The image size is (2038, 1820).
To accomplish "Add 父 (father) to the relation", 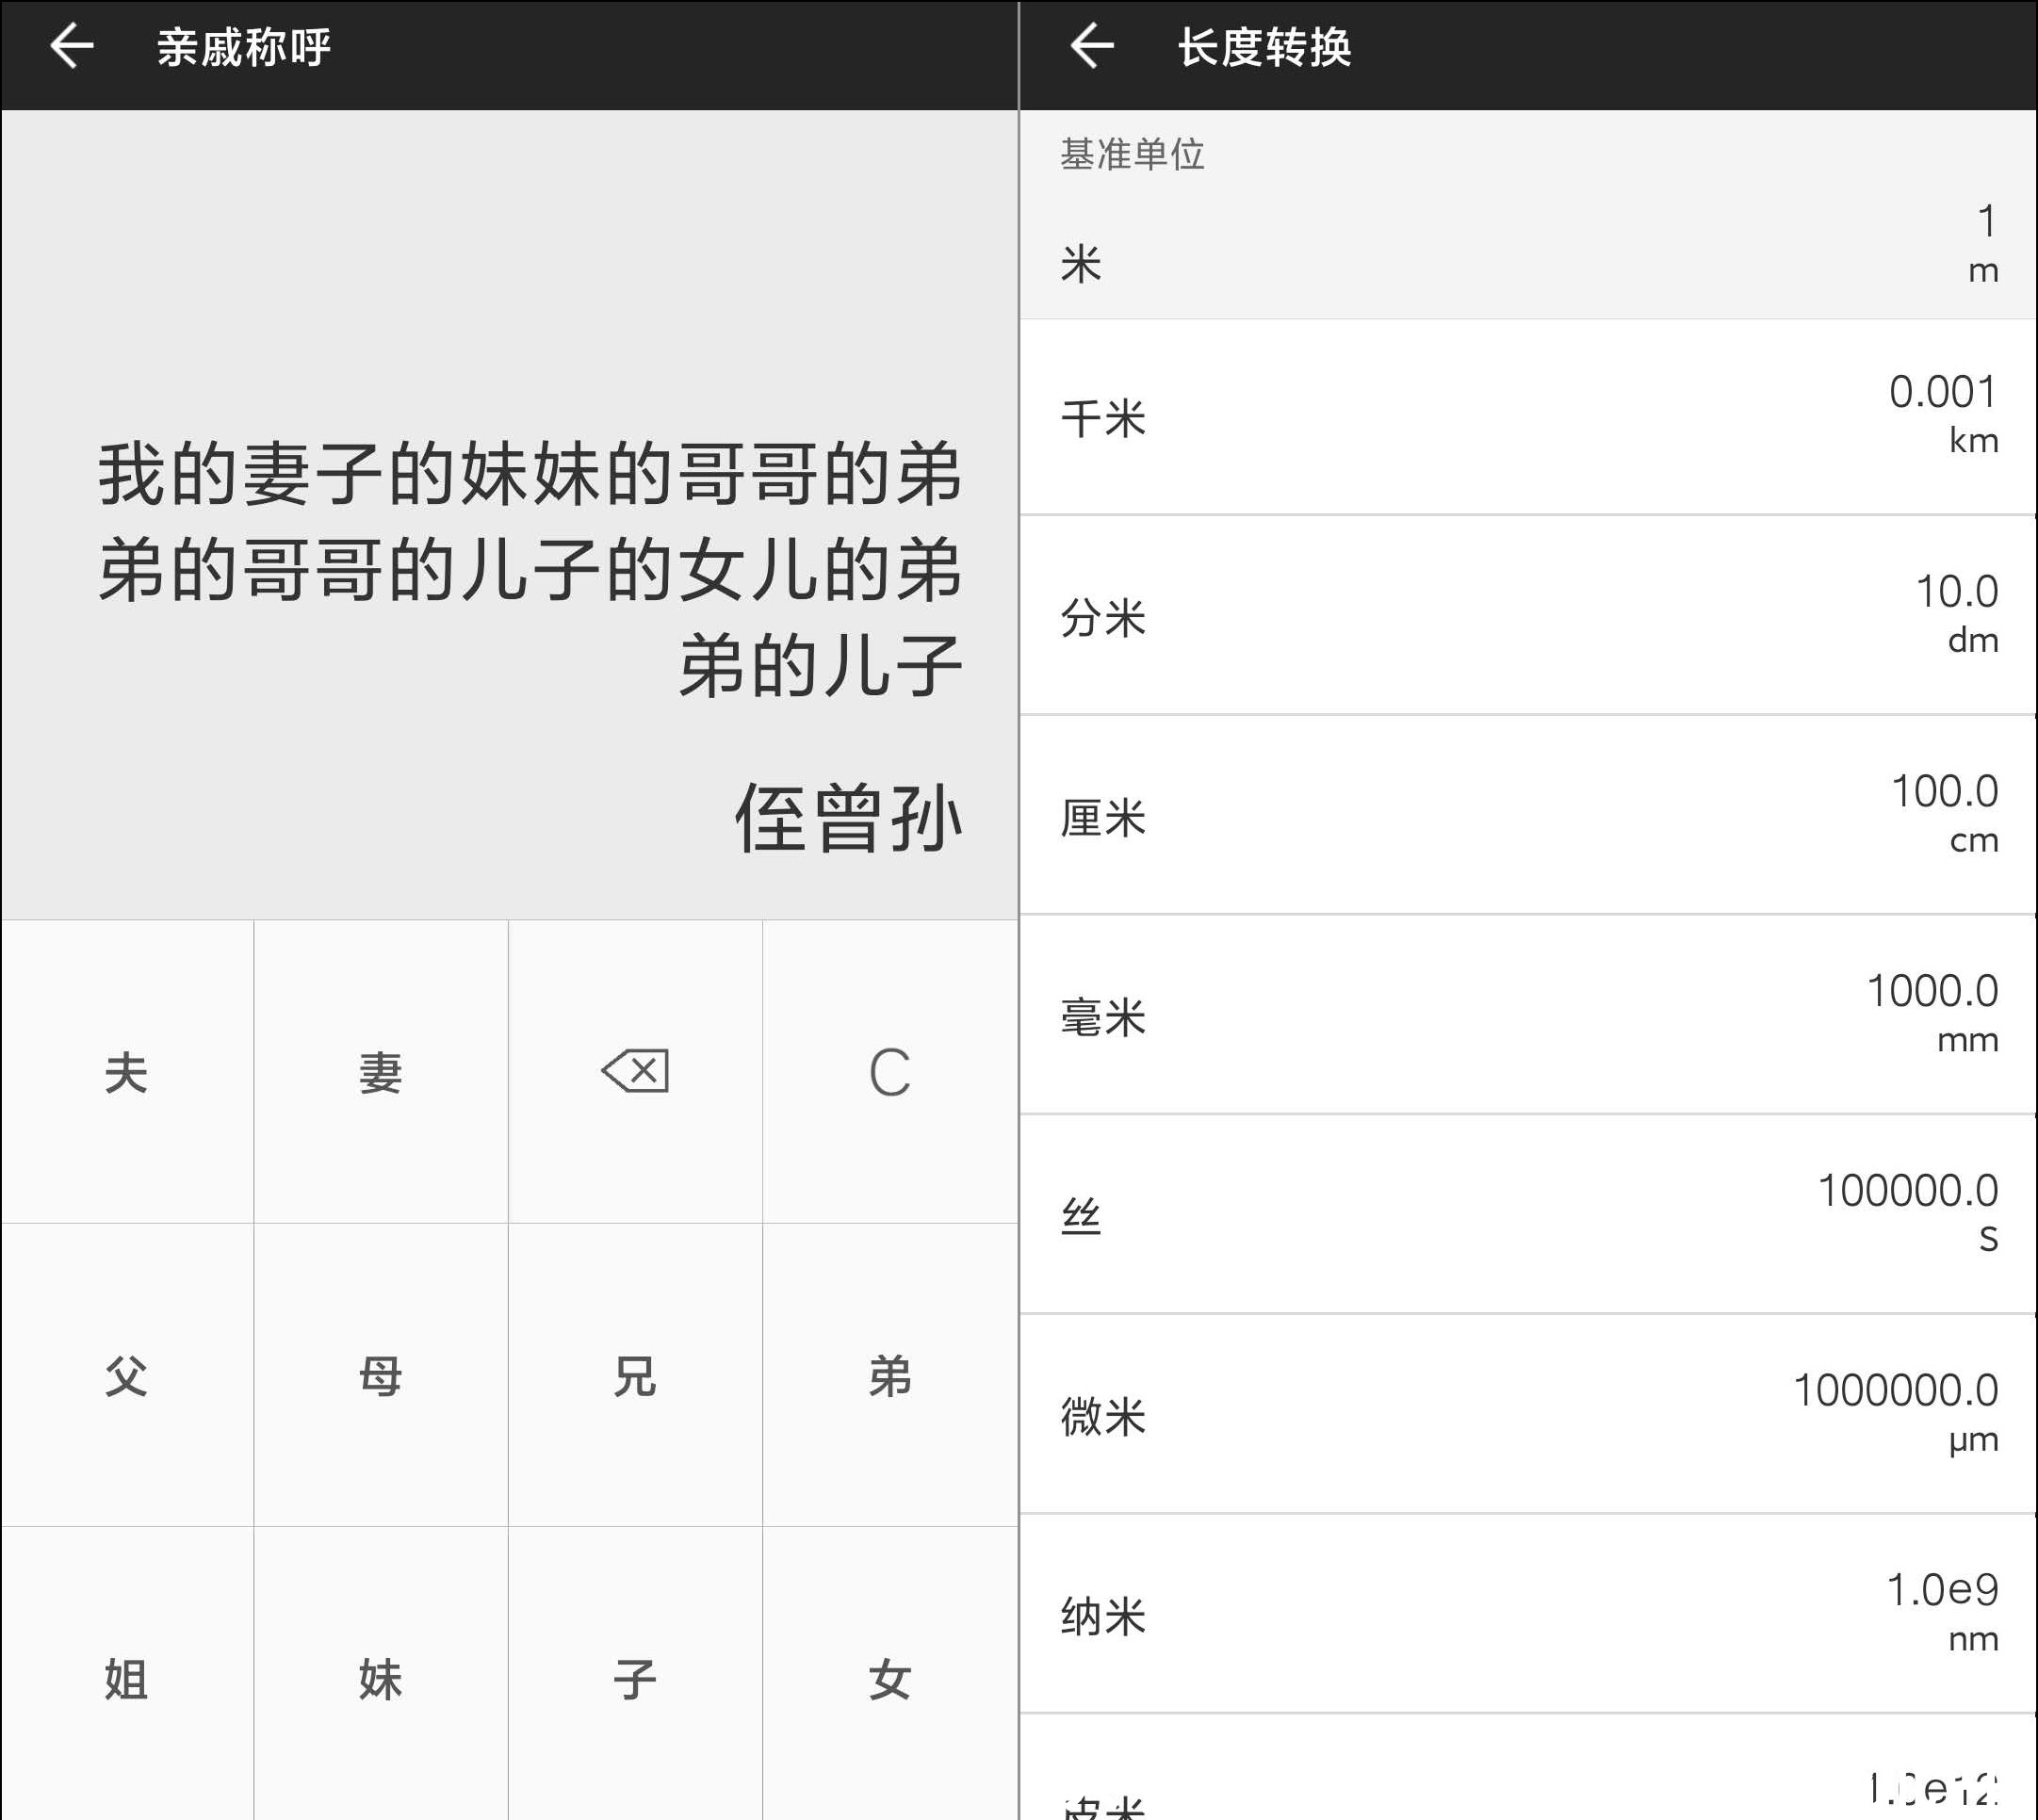I will (127, 1375).
